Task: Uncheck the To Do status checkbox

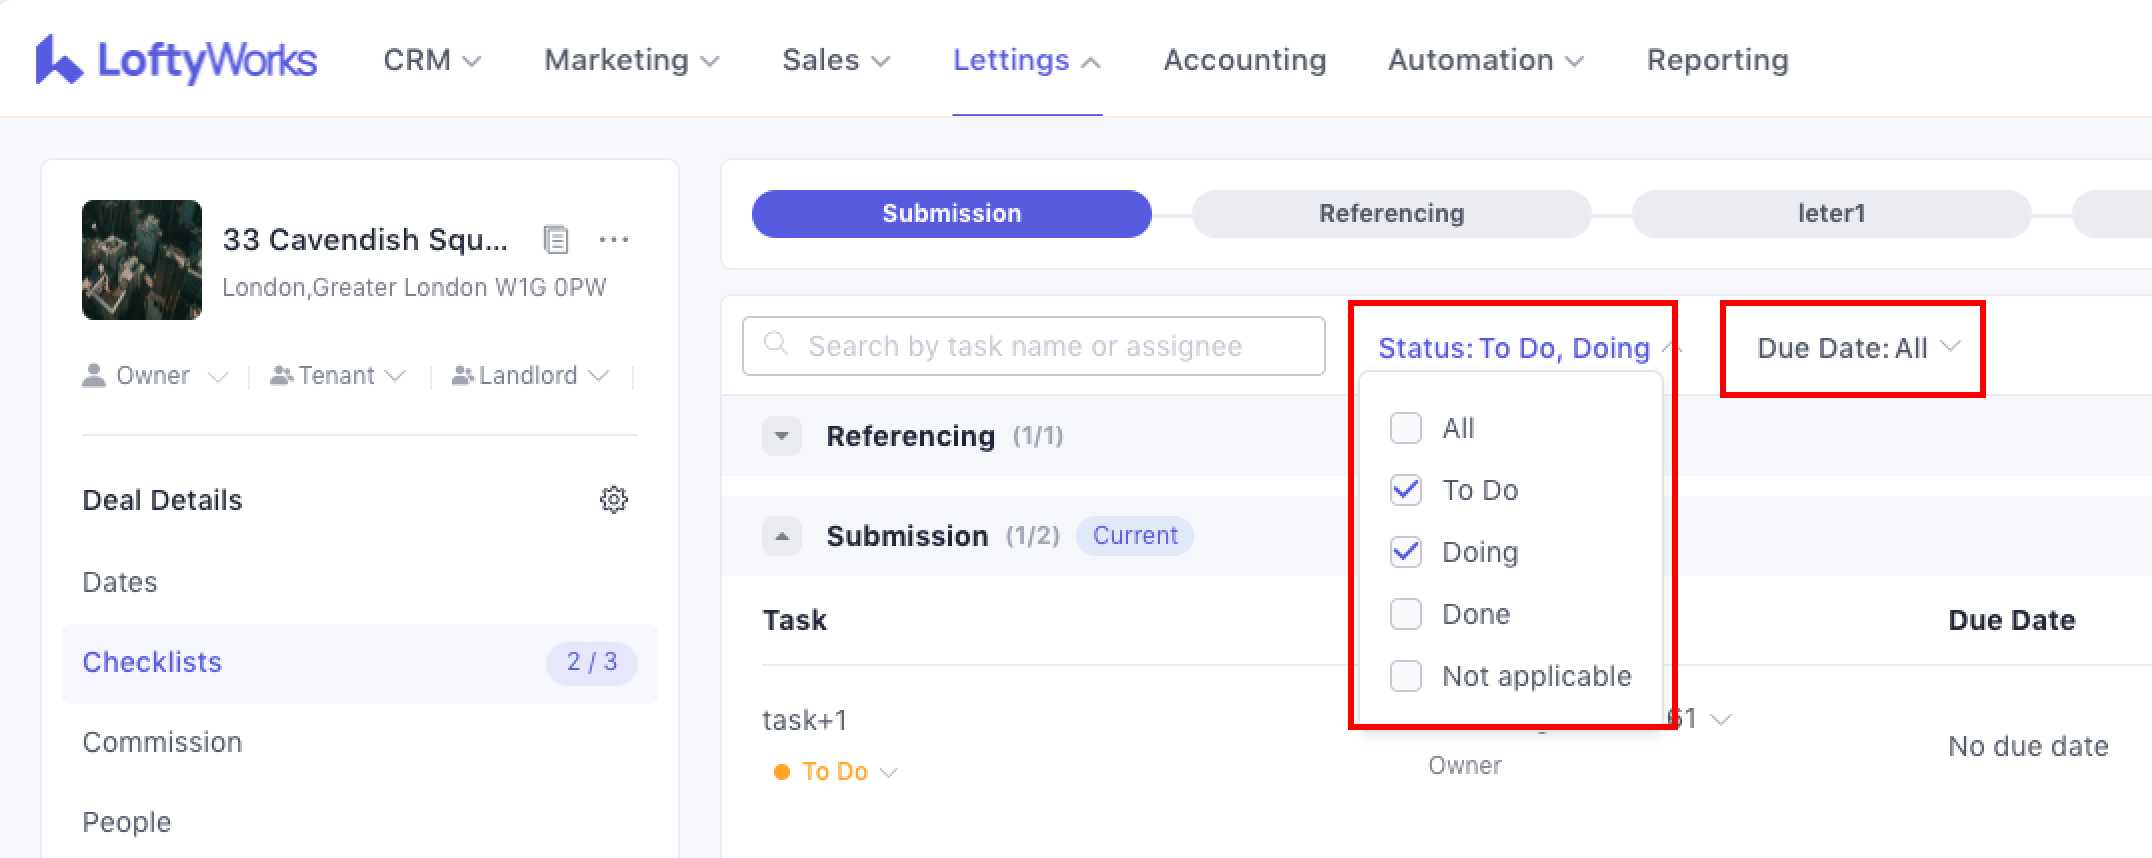Action: pyautogui.click(x=1406, y=490)
